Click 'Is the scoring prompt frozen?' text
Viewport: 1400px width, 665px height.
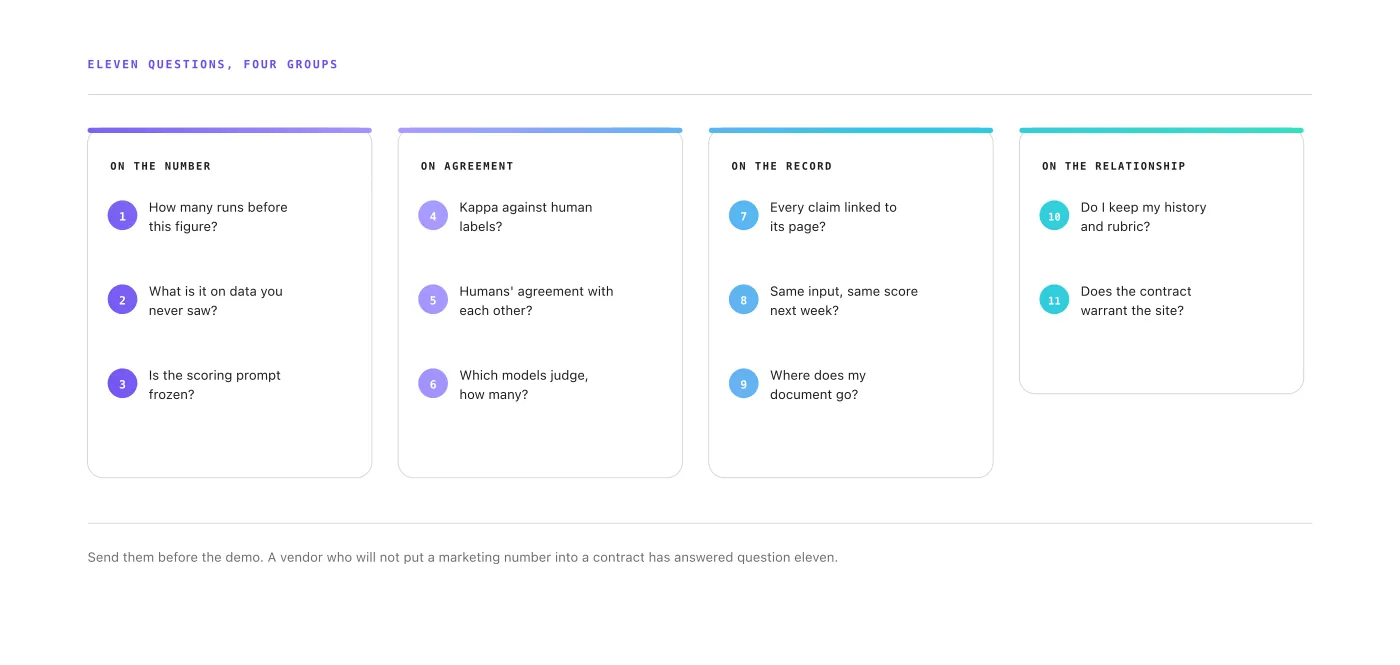(x=215, y=385)
